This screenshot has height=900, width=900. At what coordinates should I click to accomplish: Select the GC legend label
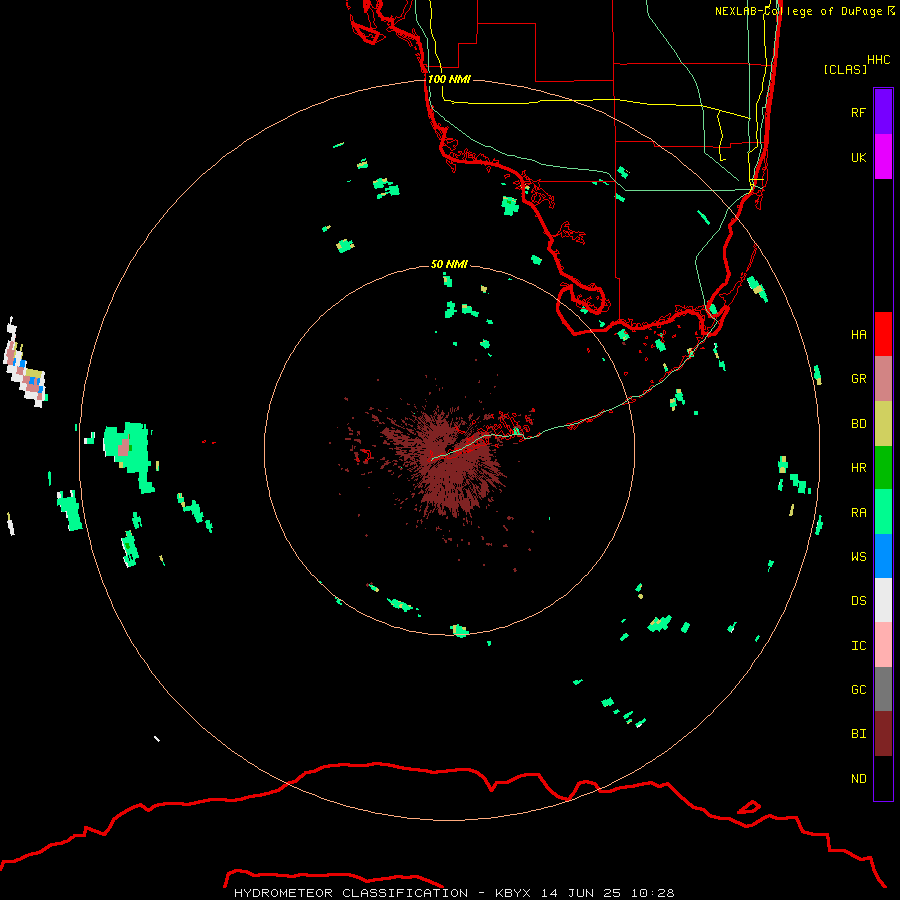[x=858, y=689]
